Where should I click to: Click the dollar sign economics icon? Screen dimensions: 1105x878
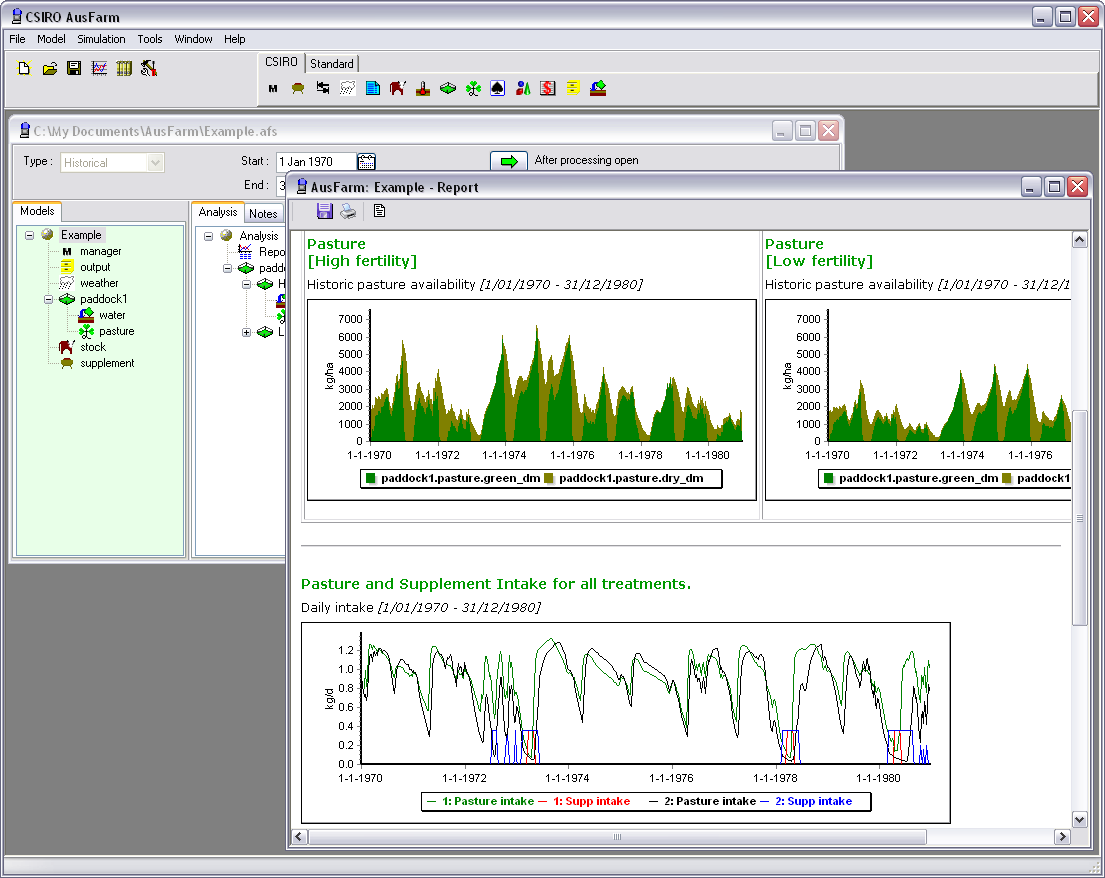pyautogui.click(x=548, y=89)
